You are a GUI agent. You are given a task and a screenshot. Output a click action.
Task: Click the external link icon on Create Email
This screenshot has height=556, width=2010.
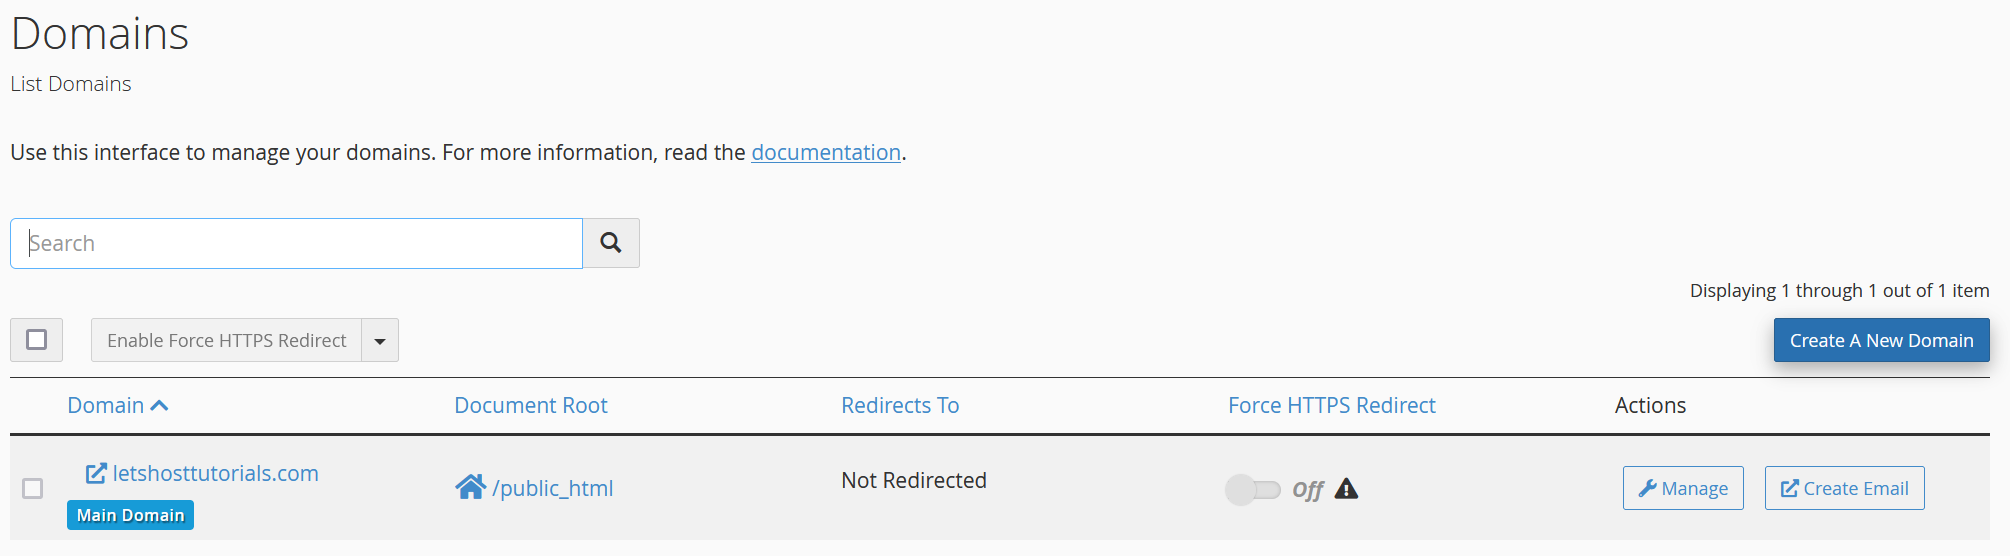[x=1790, y=488]
